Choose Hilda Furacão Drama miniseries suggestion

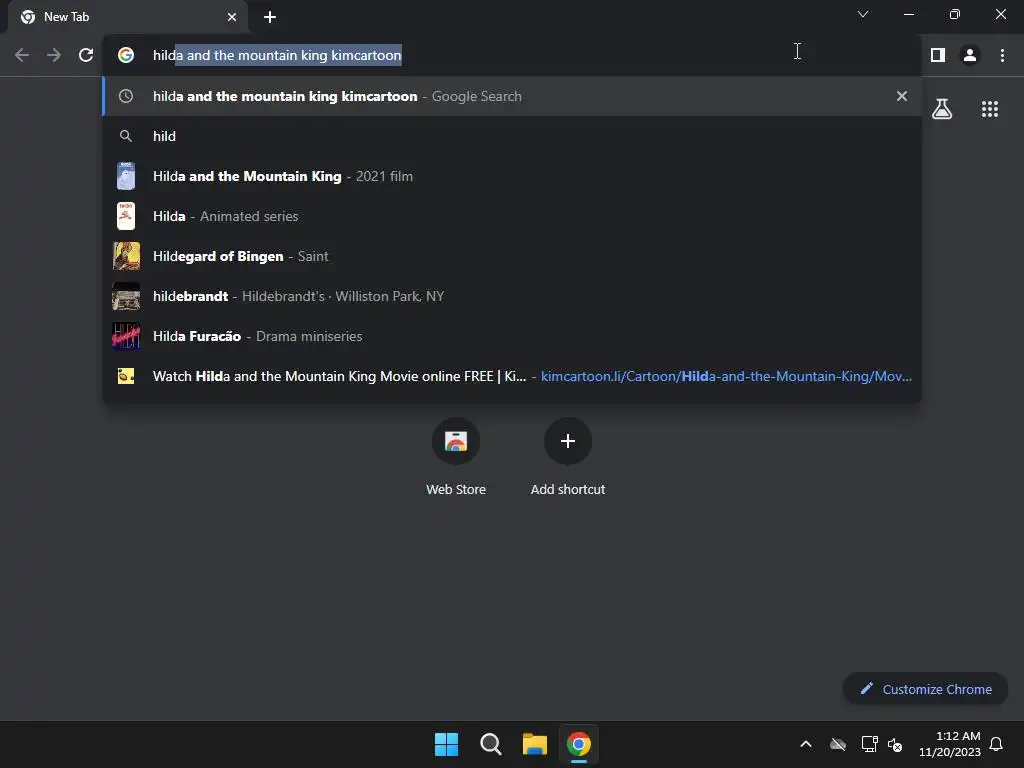pyautogui.click(x=512, y=336)
